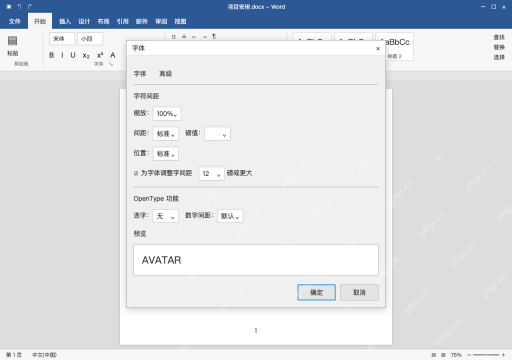The height and width of the screenshot is (360, 512).
Task: Open the 开始 ribbon tab
Action: pyautogui.click(x=40, y=21)
